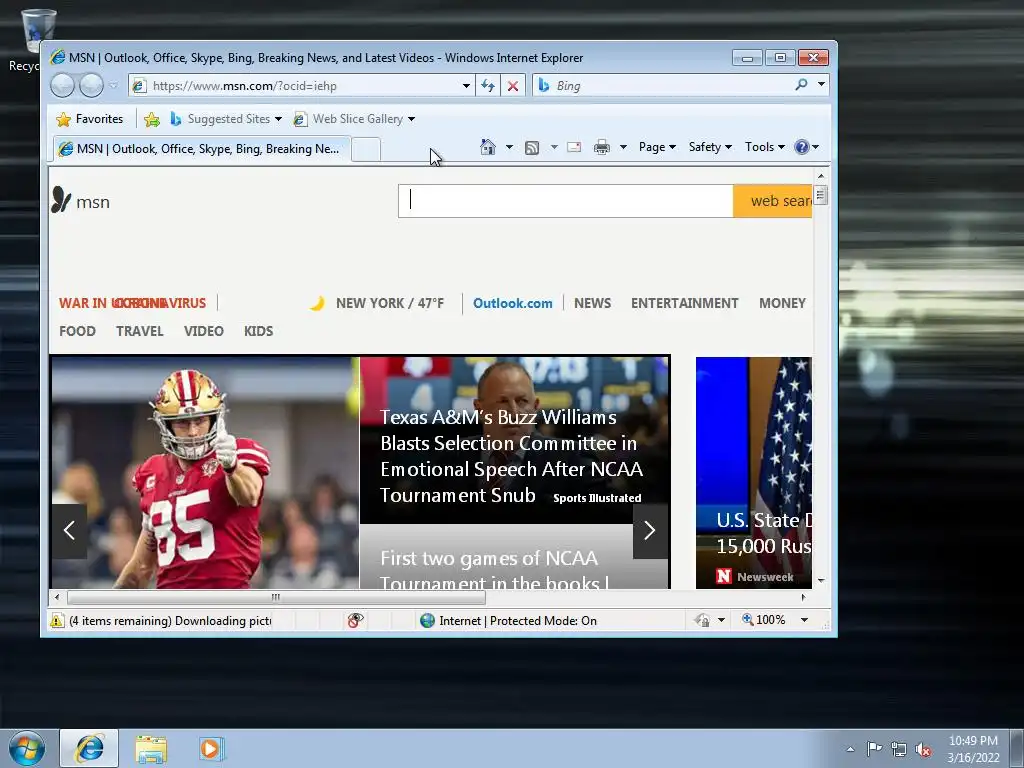Click the magnifier Search icon
This screenshot has height=768, width=1024.
(x=801, y=85)
